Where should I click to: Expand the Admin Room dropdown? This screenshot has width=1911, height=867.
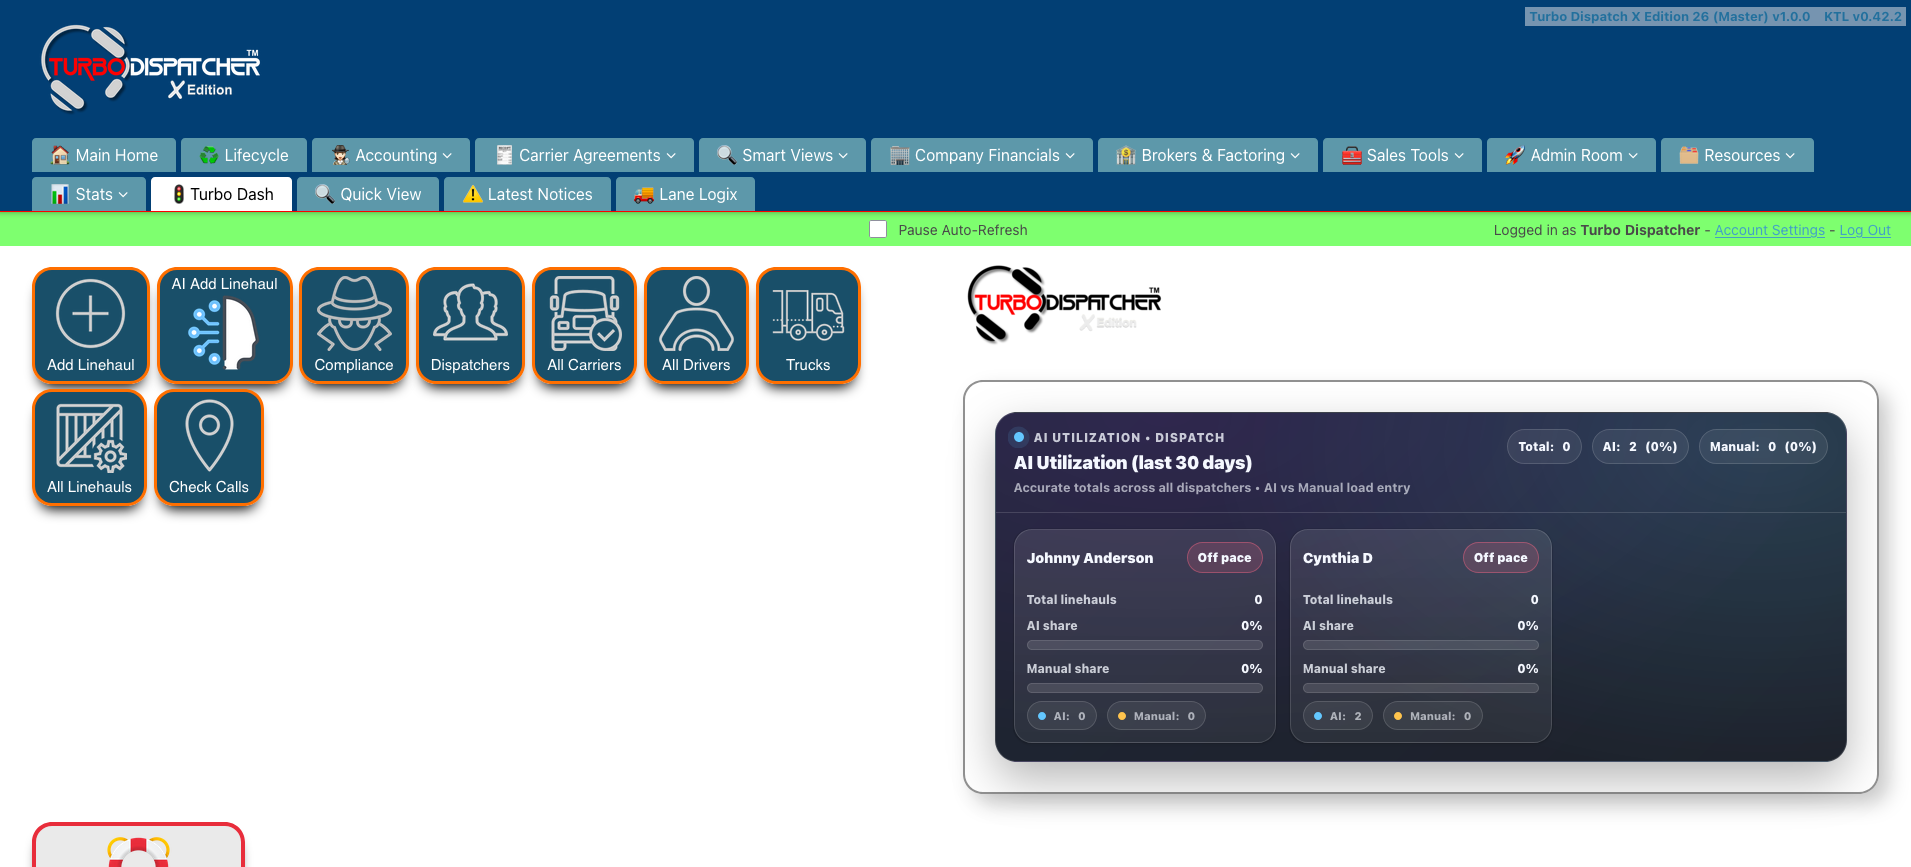click(1571, 155)
